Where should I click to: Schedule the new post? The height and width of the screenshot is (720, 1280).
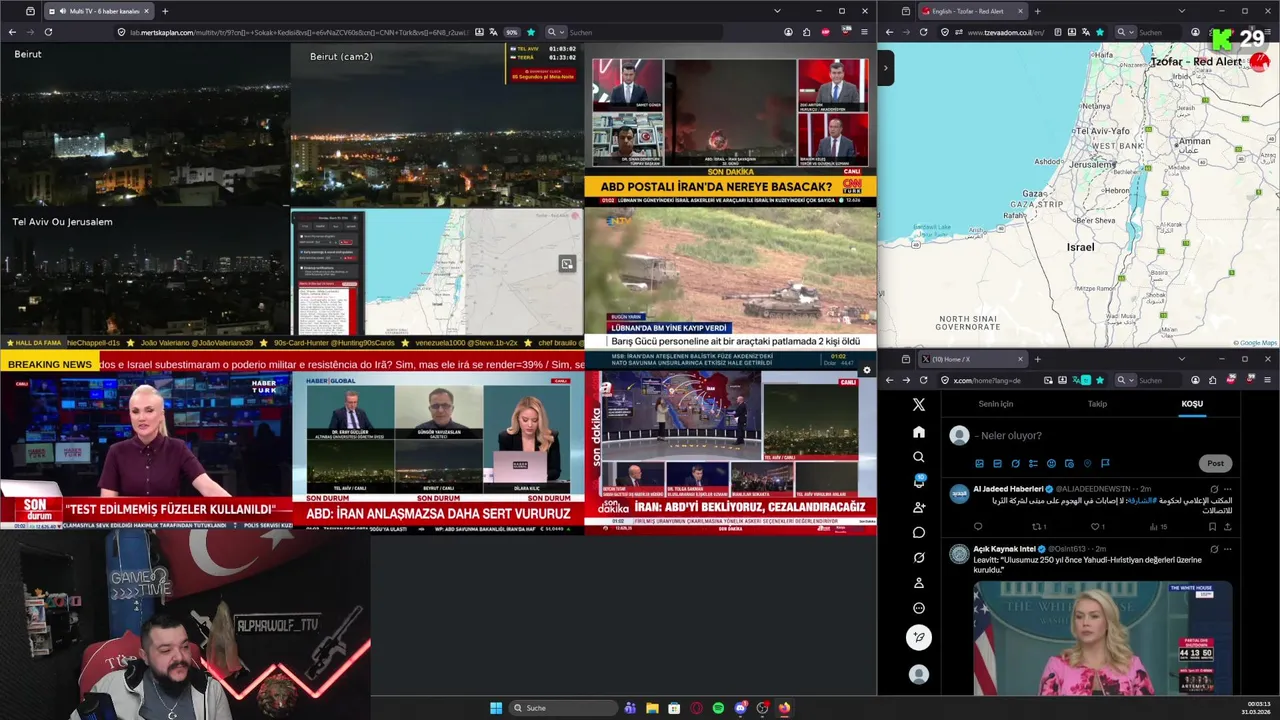click(1069, 464)
